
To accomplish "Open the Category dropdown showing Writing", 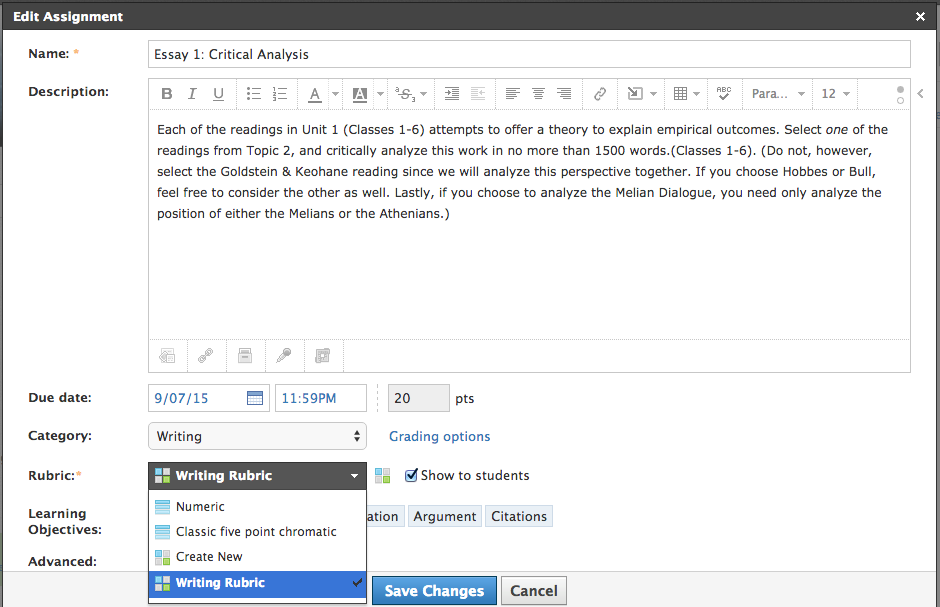I will [257, 436].
